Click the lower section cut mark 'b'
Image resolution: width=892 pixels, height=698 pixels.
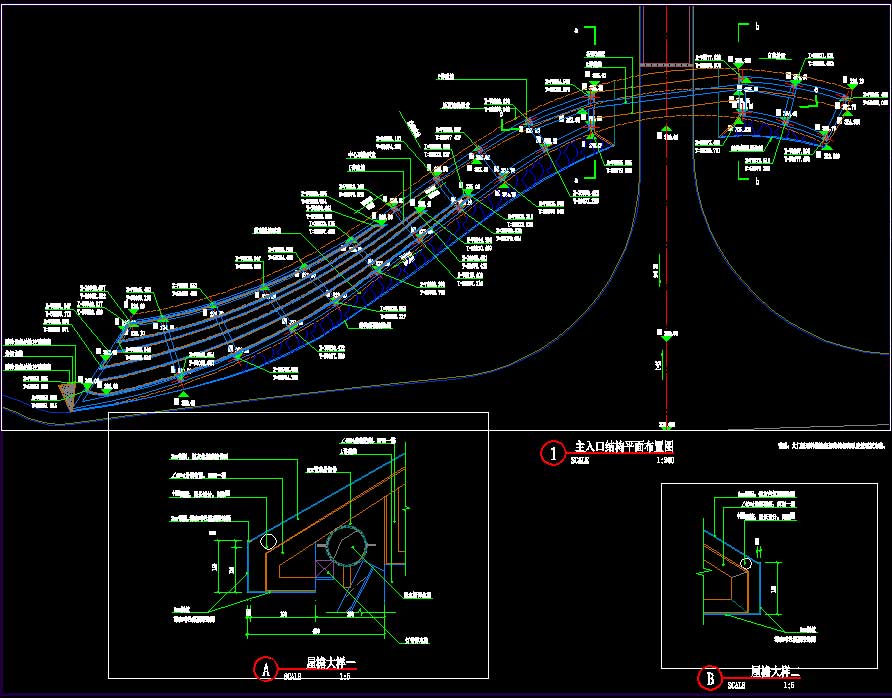[757, 182]
